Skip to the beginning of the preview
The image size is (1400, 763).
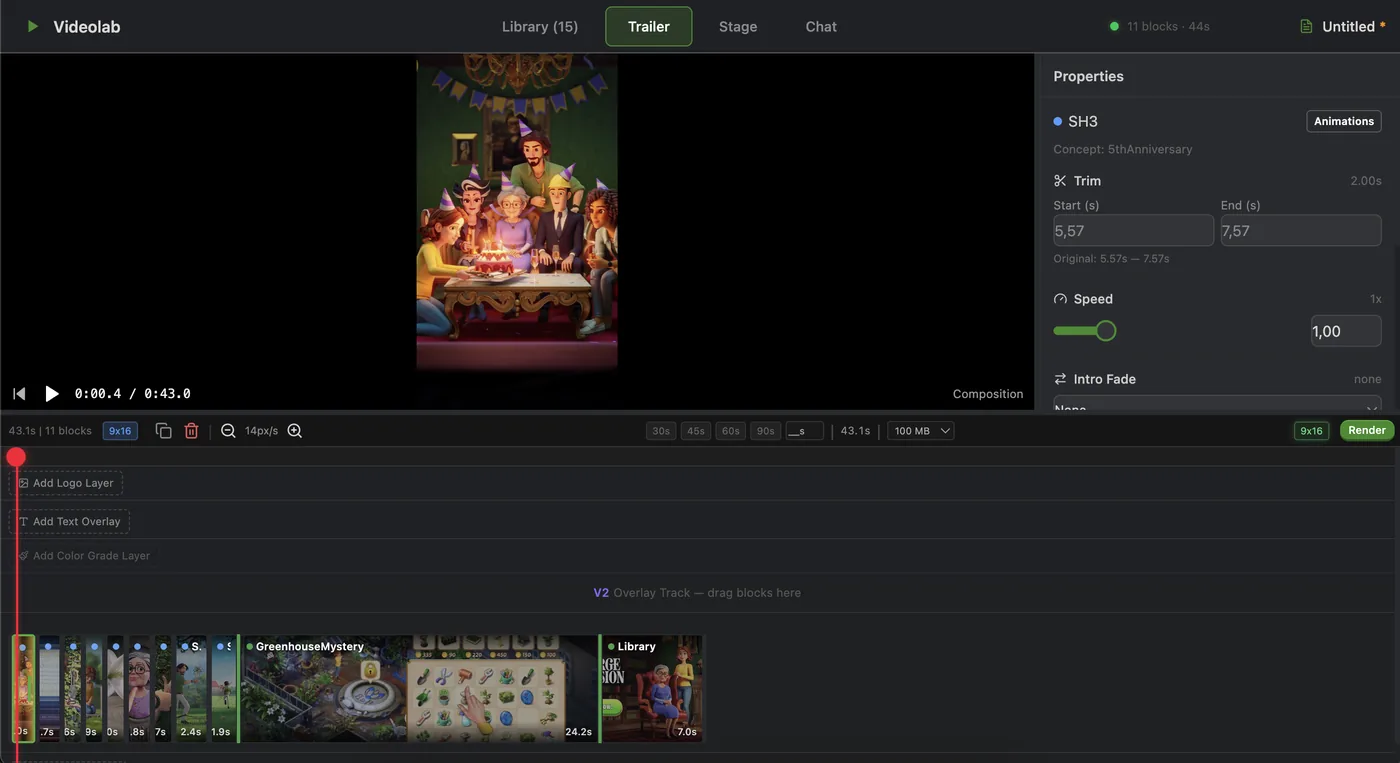pos(19,394)
